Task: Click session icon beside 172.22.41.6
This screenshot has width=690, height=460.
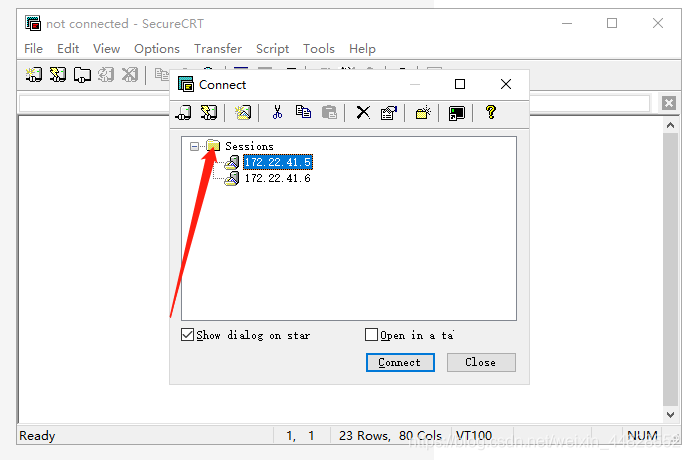Action: 232,178
